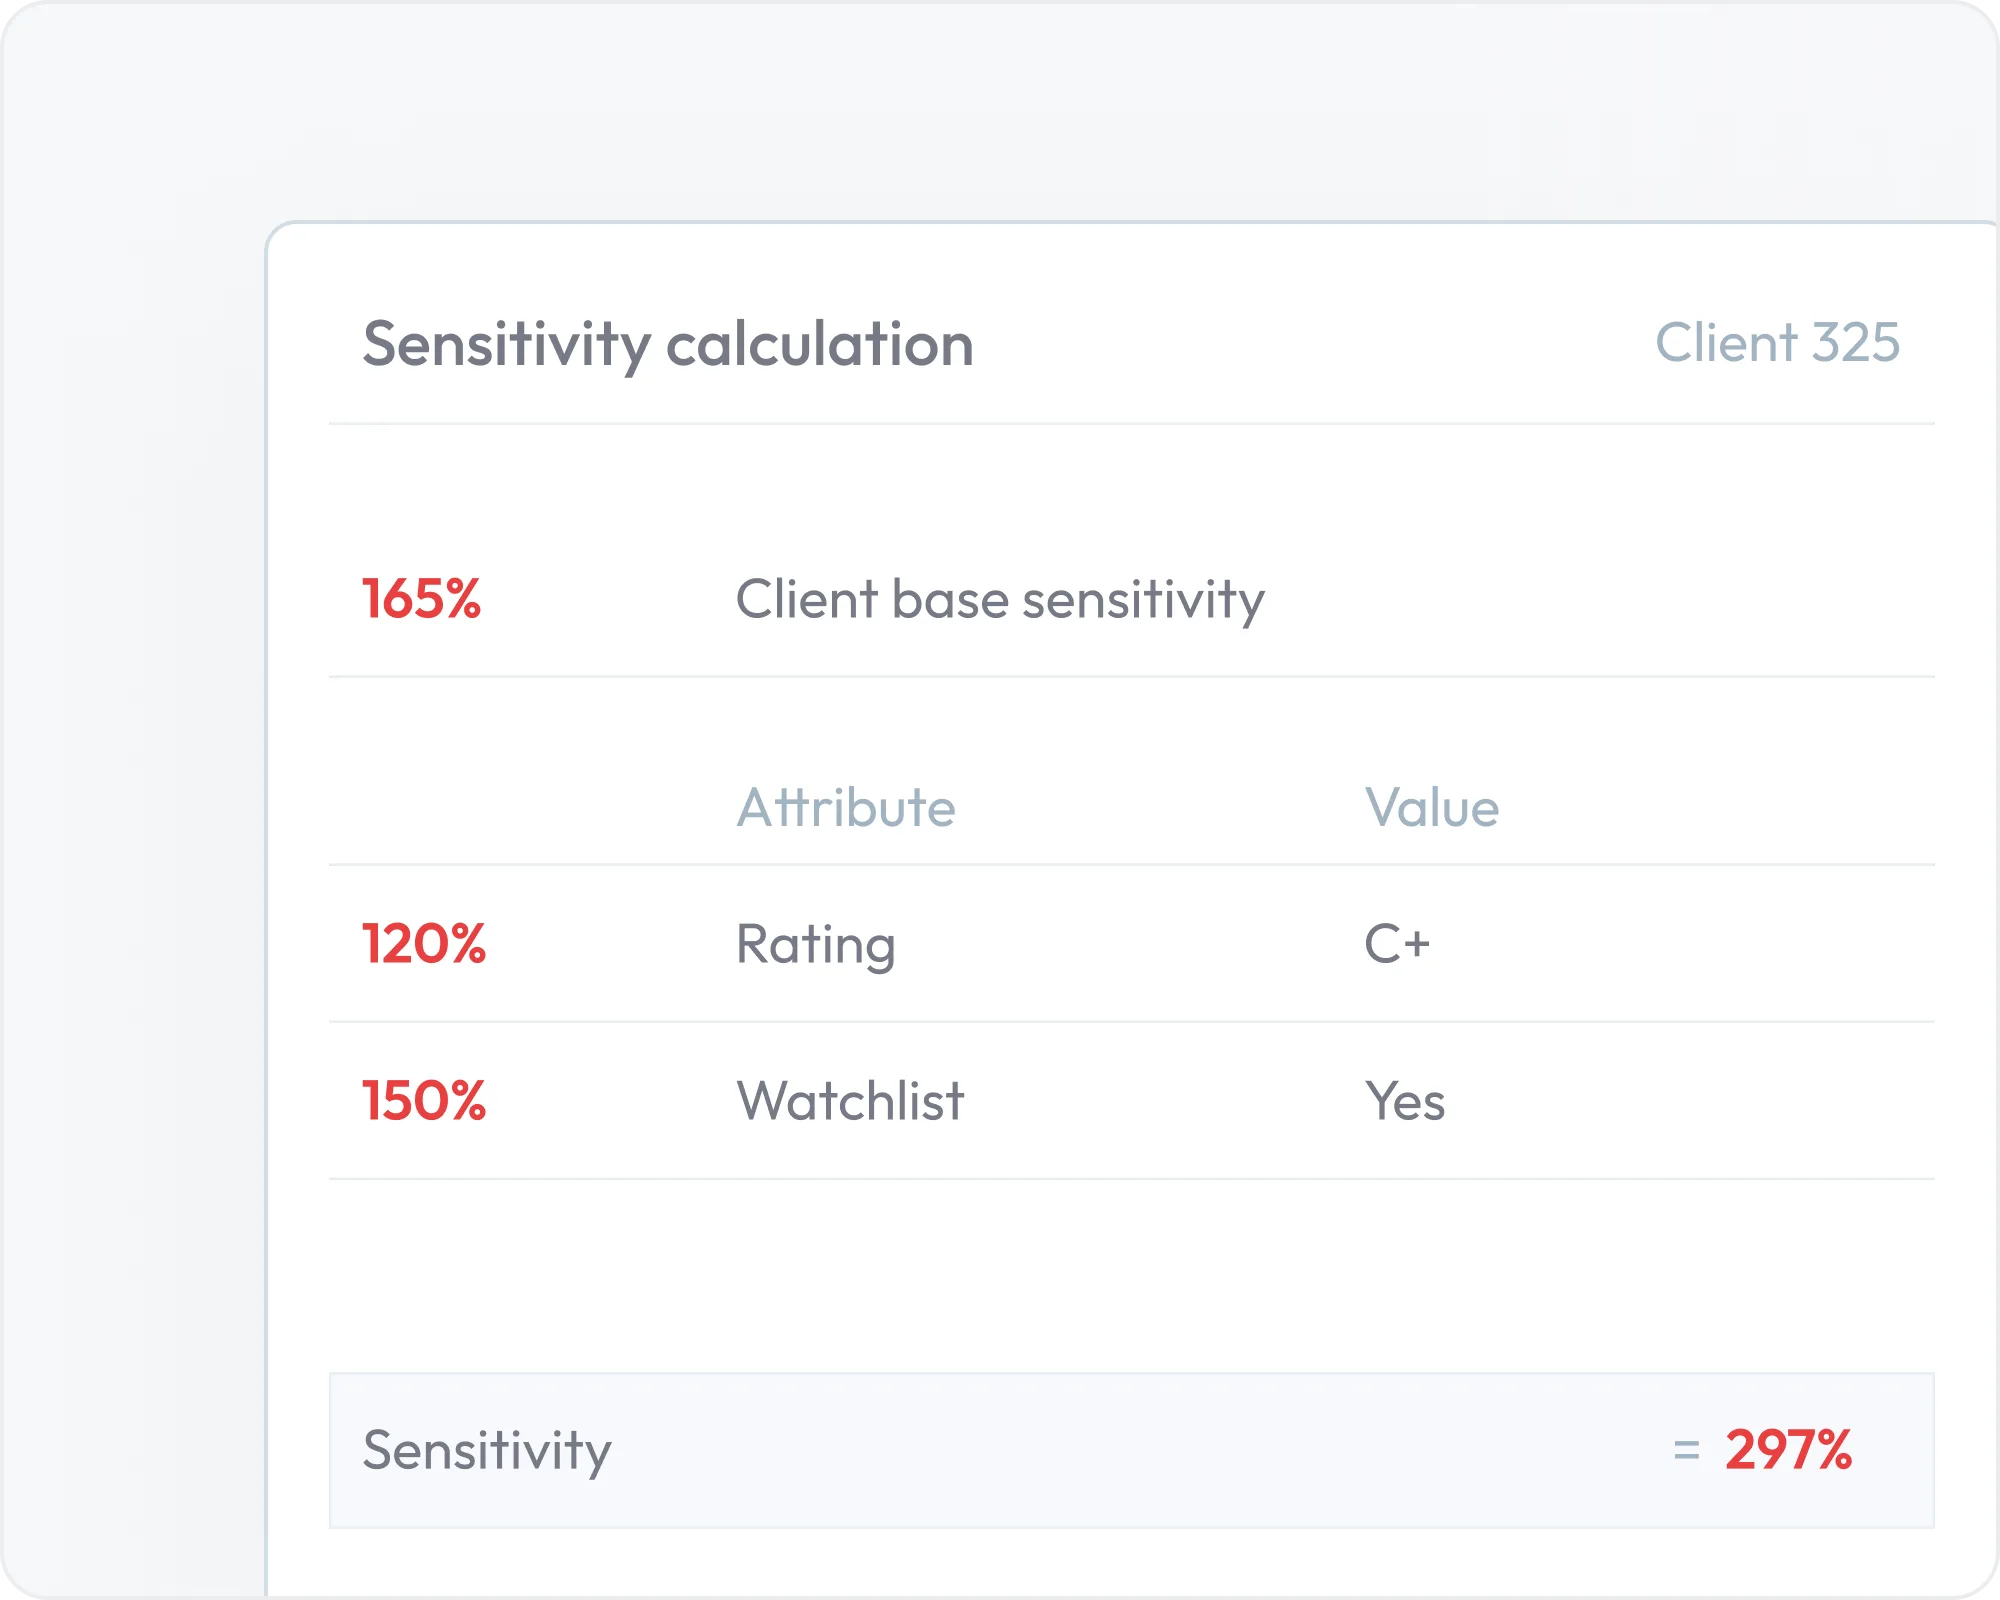Select the Watchlist attribute row
The width and height of the screenshot is (2000, 1600).
click(x=1132, y=1101)
